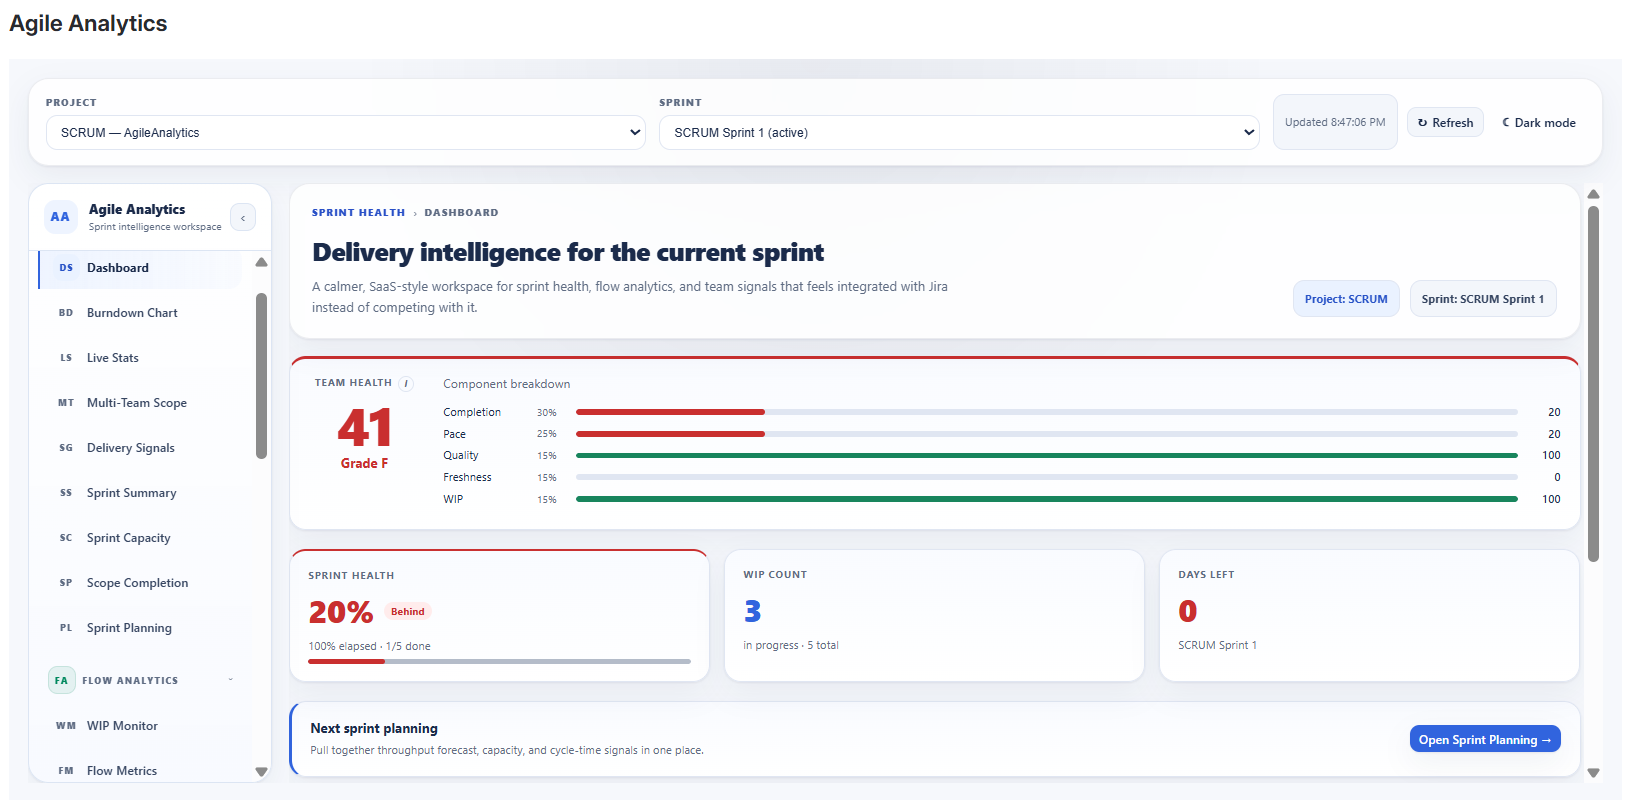The width and height of the screenshot is (1631, 800).
Task: Collapse the sidebar with the chevron button
Action: (x=243, y=217)
